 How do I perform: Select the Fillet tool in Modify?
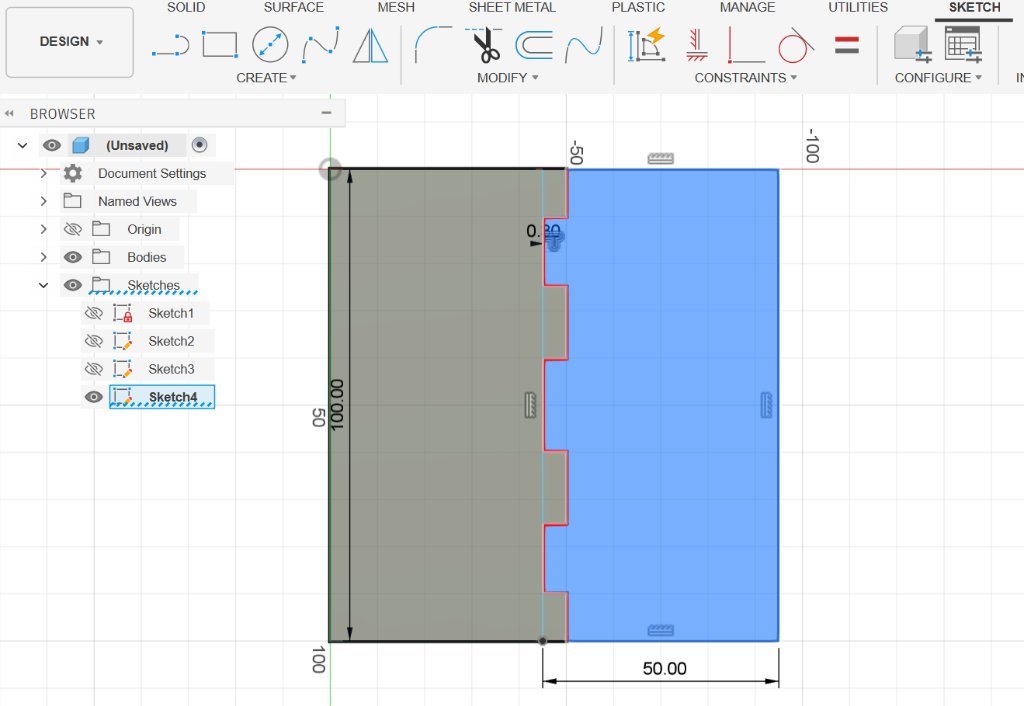(x=433, y=44)
